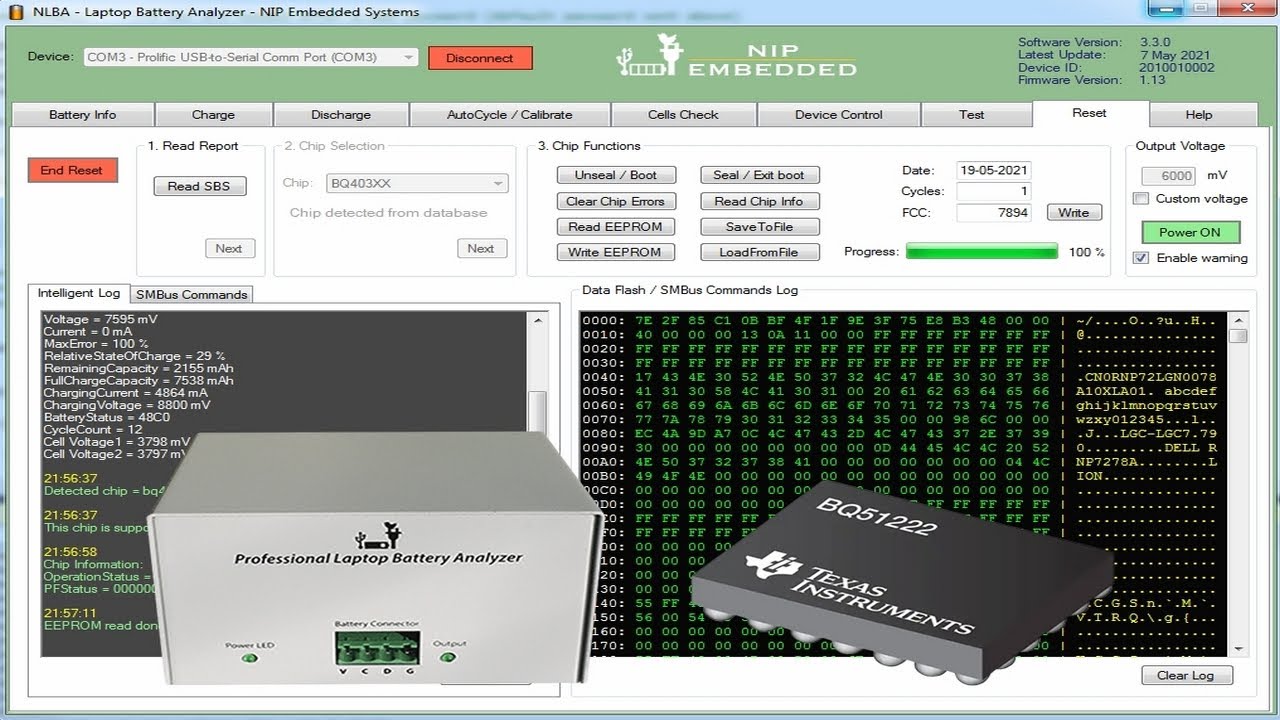Click the 'ChargingVoltage = 8800 mV' log line
Screen dimensions: 1280x720
click(127, 405)
